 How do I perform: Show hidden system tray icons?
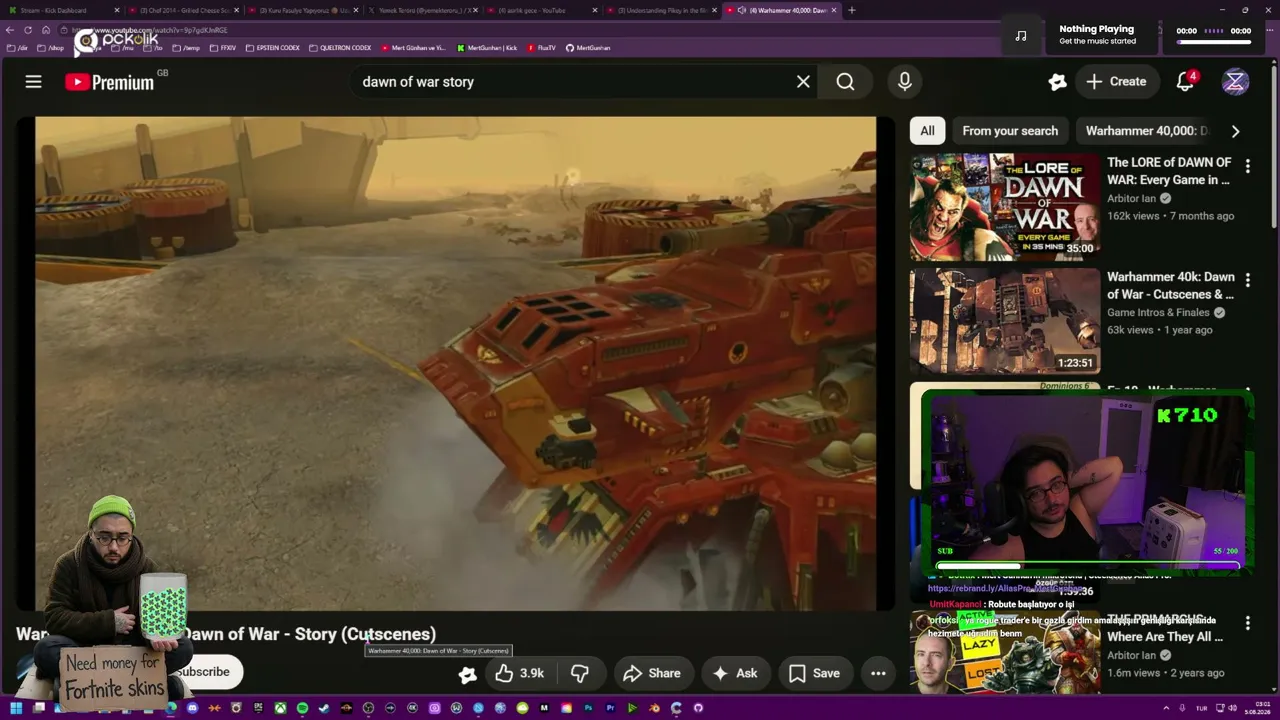[x=1166, y=708]
